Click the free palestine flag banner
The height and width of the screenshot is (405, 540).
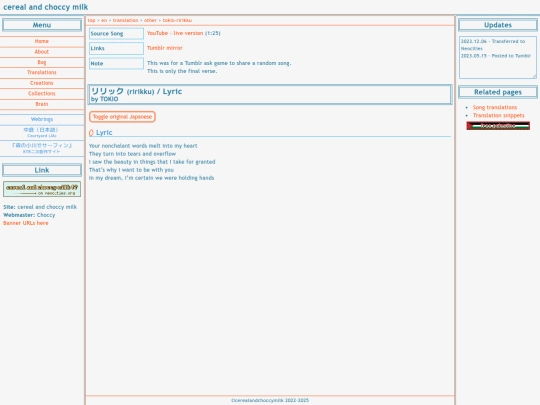(498, 126)
